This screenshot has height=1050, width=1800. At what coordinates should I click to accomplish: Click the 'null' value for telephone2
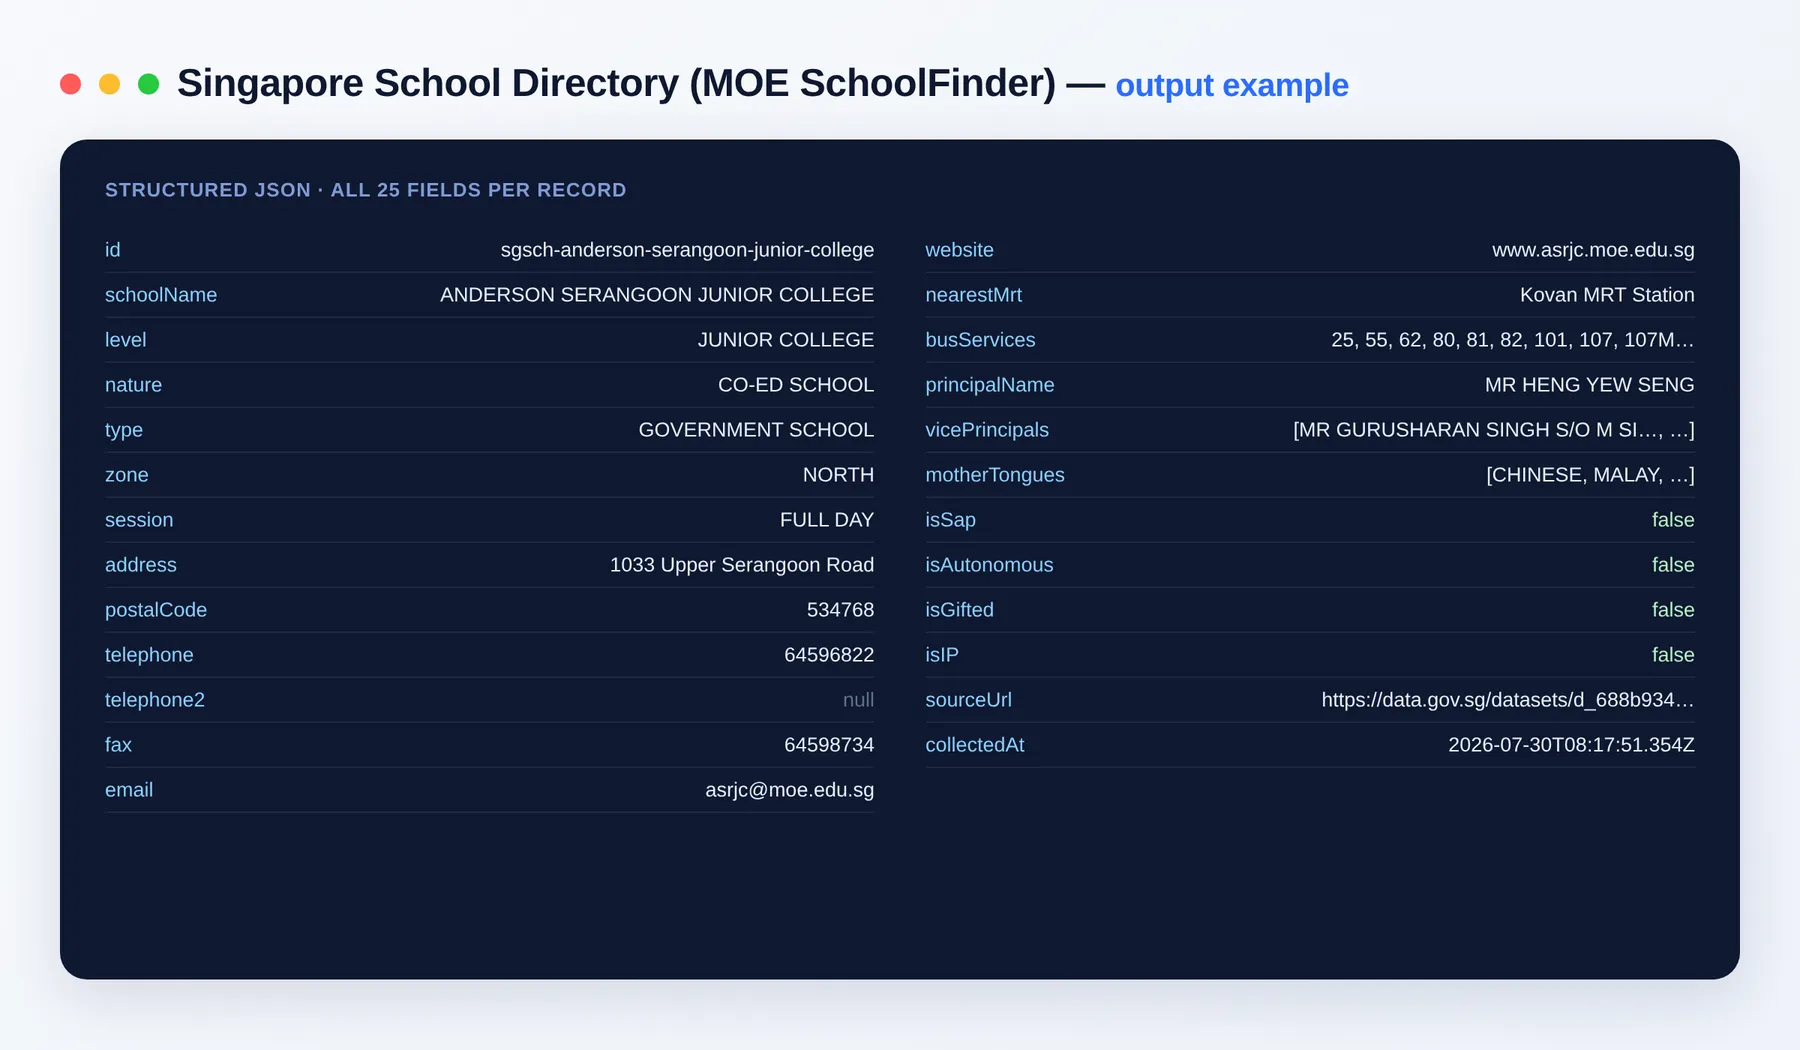[858, 700]
